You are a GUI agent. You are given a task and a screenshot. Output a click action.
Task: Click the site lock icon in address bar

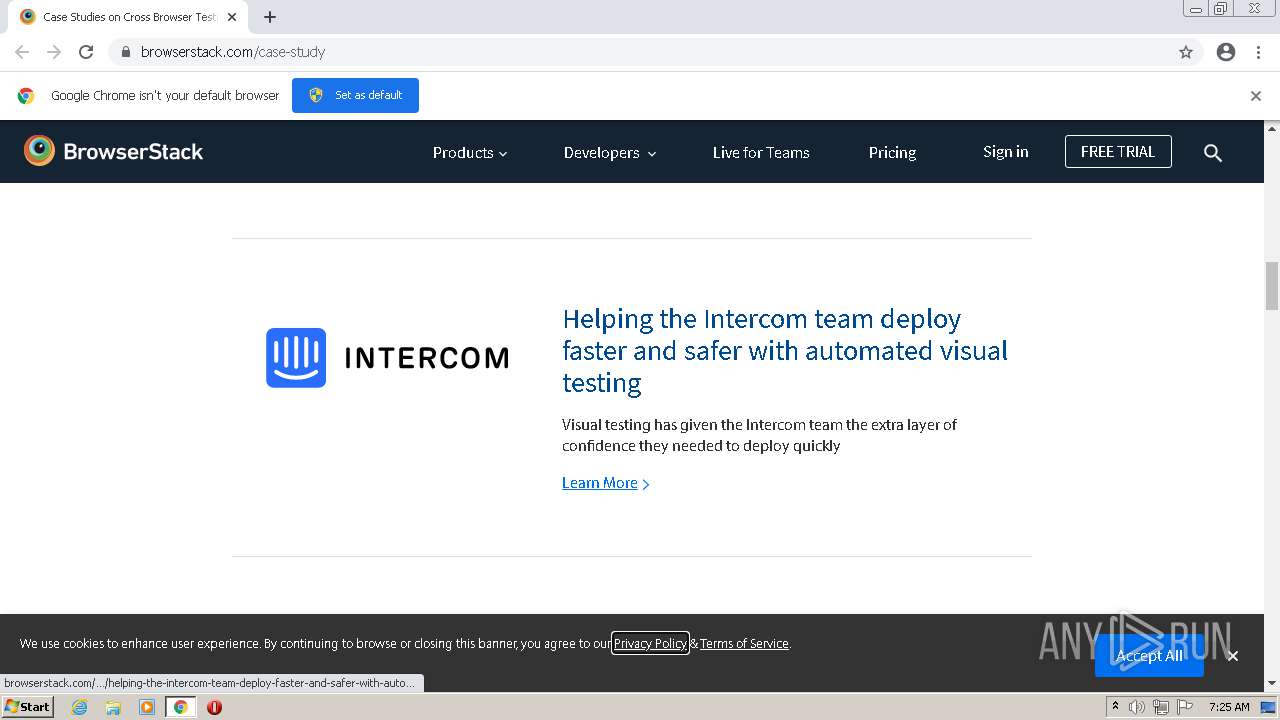pyautogui.click(x=125, y=52)
